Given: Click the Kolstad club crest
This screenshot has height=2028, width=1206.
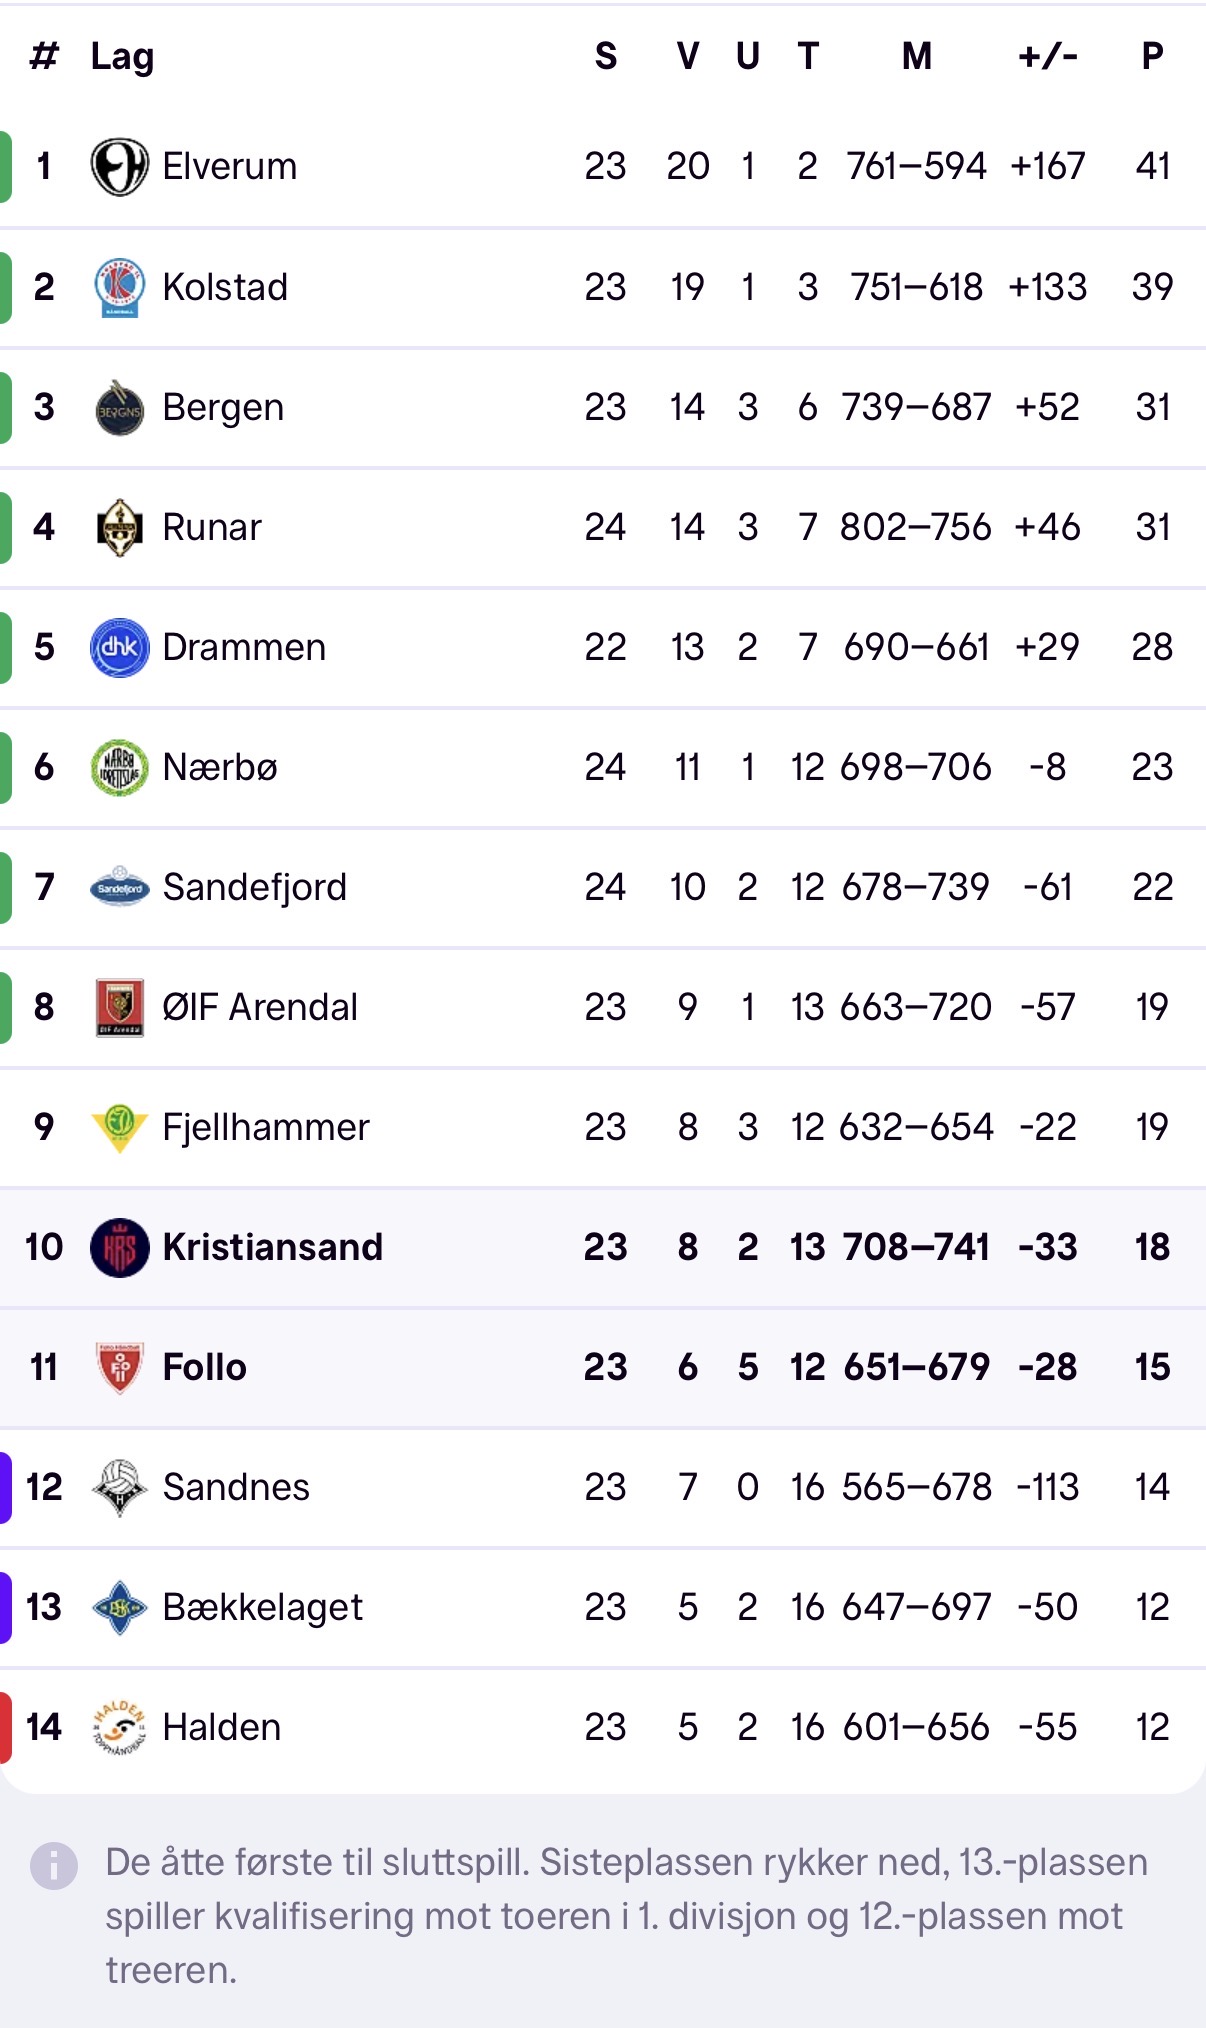Looking at the screenshot, I should [119, 287].
